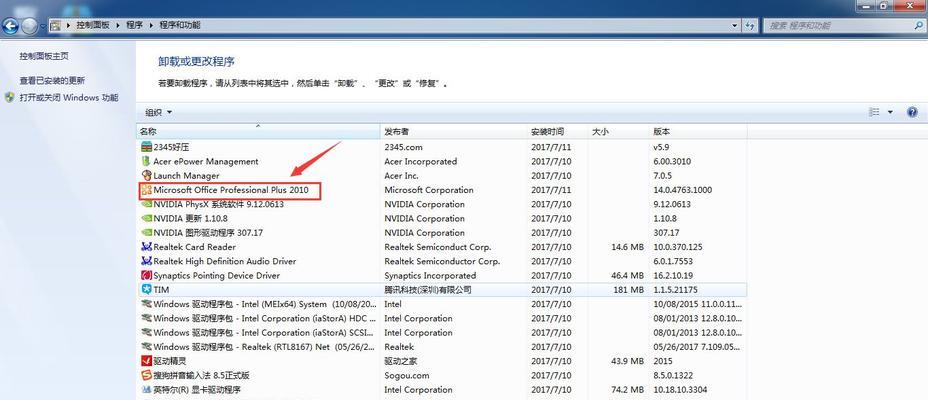Open 查看已安装的更新 link
The height and width of the screenshot is (400, 928).
coord(52,80)
